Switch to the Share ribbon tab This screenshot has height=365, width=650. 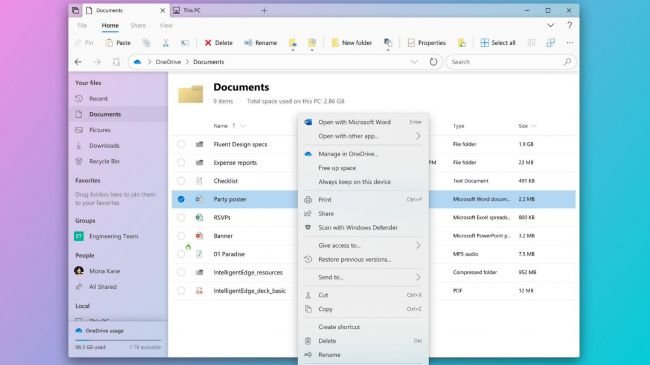[138, 25]
